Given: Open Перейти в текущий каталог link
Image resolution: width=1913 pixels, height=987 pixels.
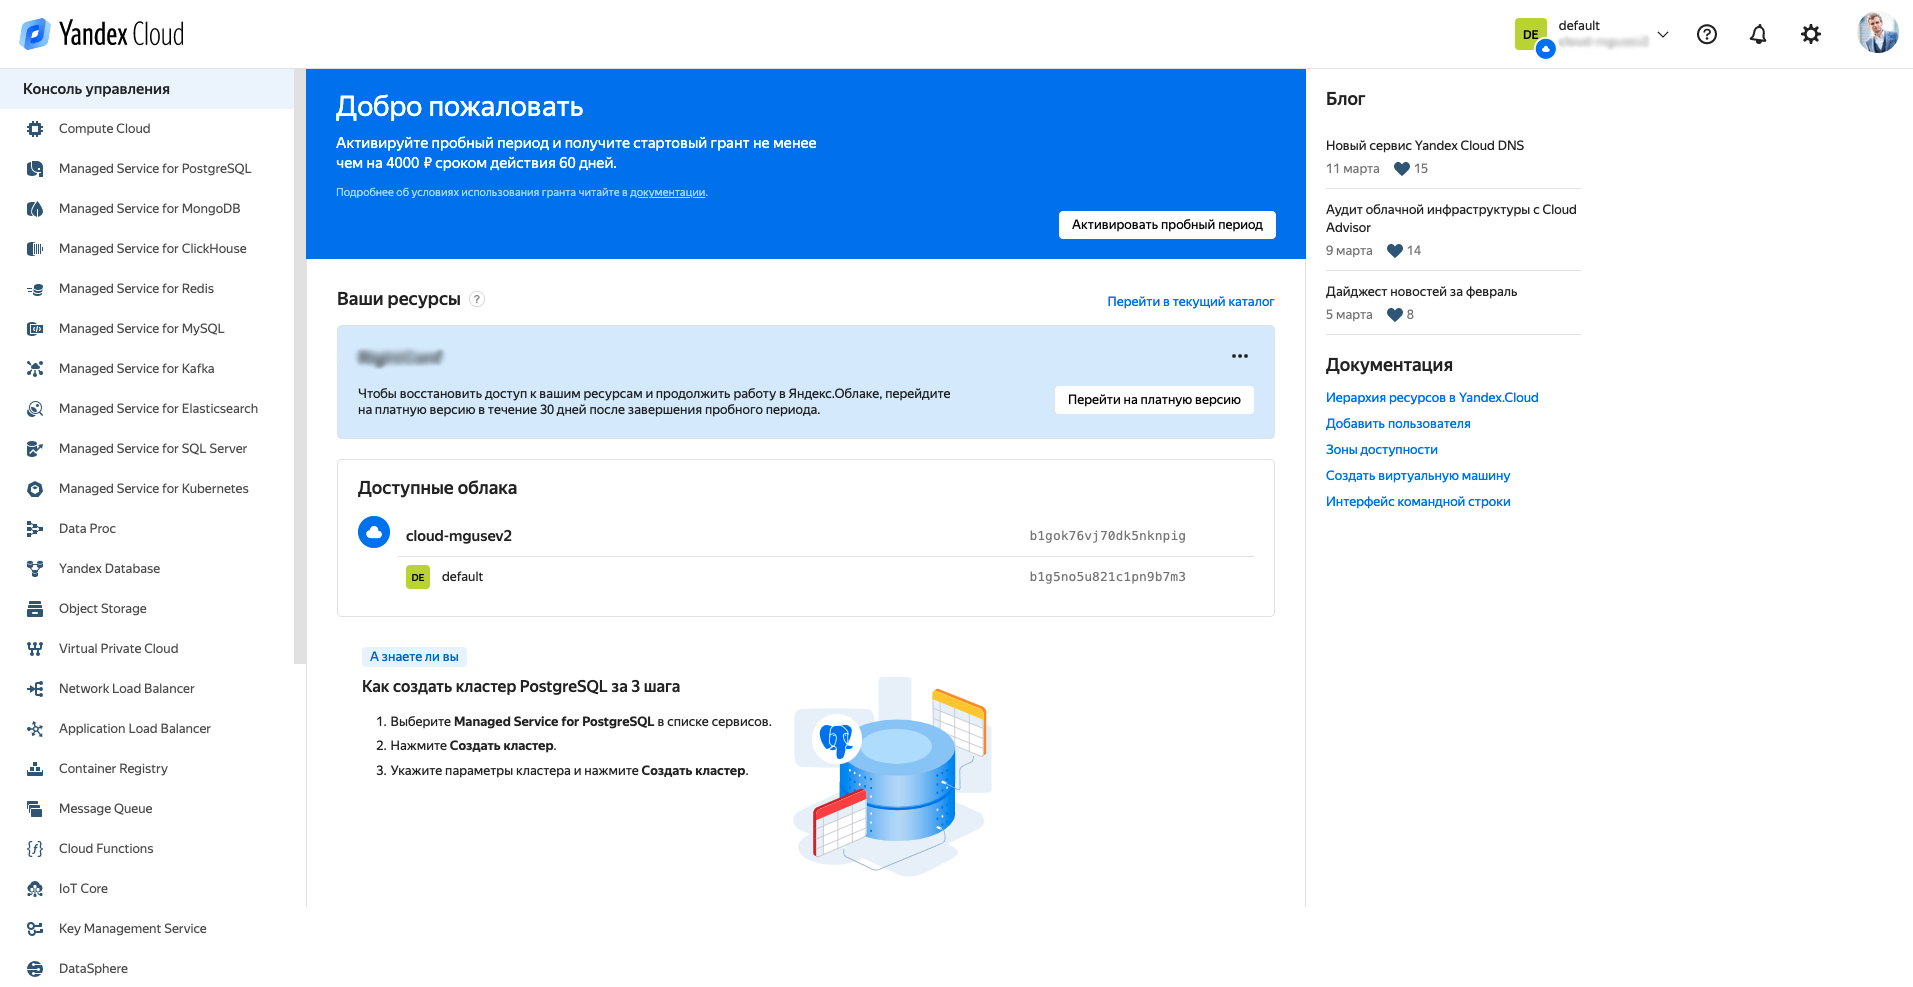Looking at the screenshot, I should click(x=1190, y=301).
